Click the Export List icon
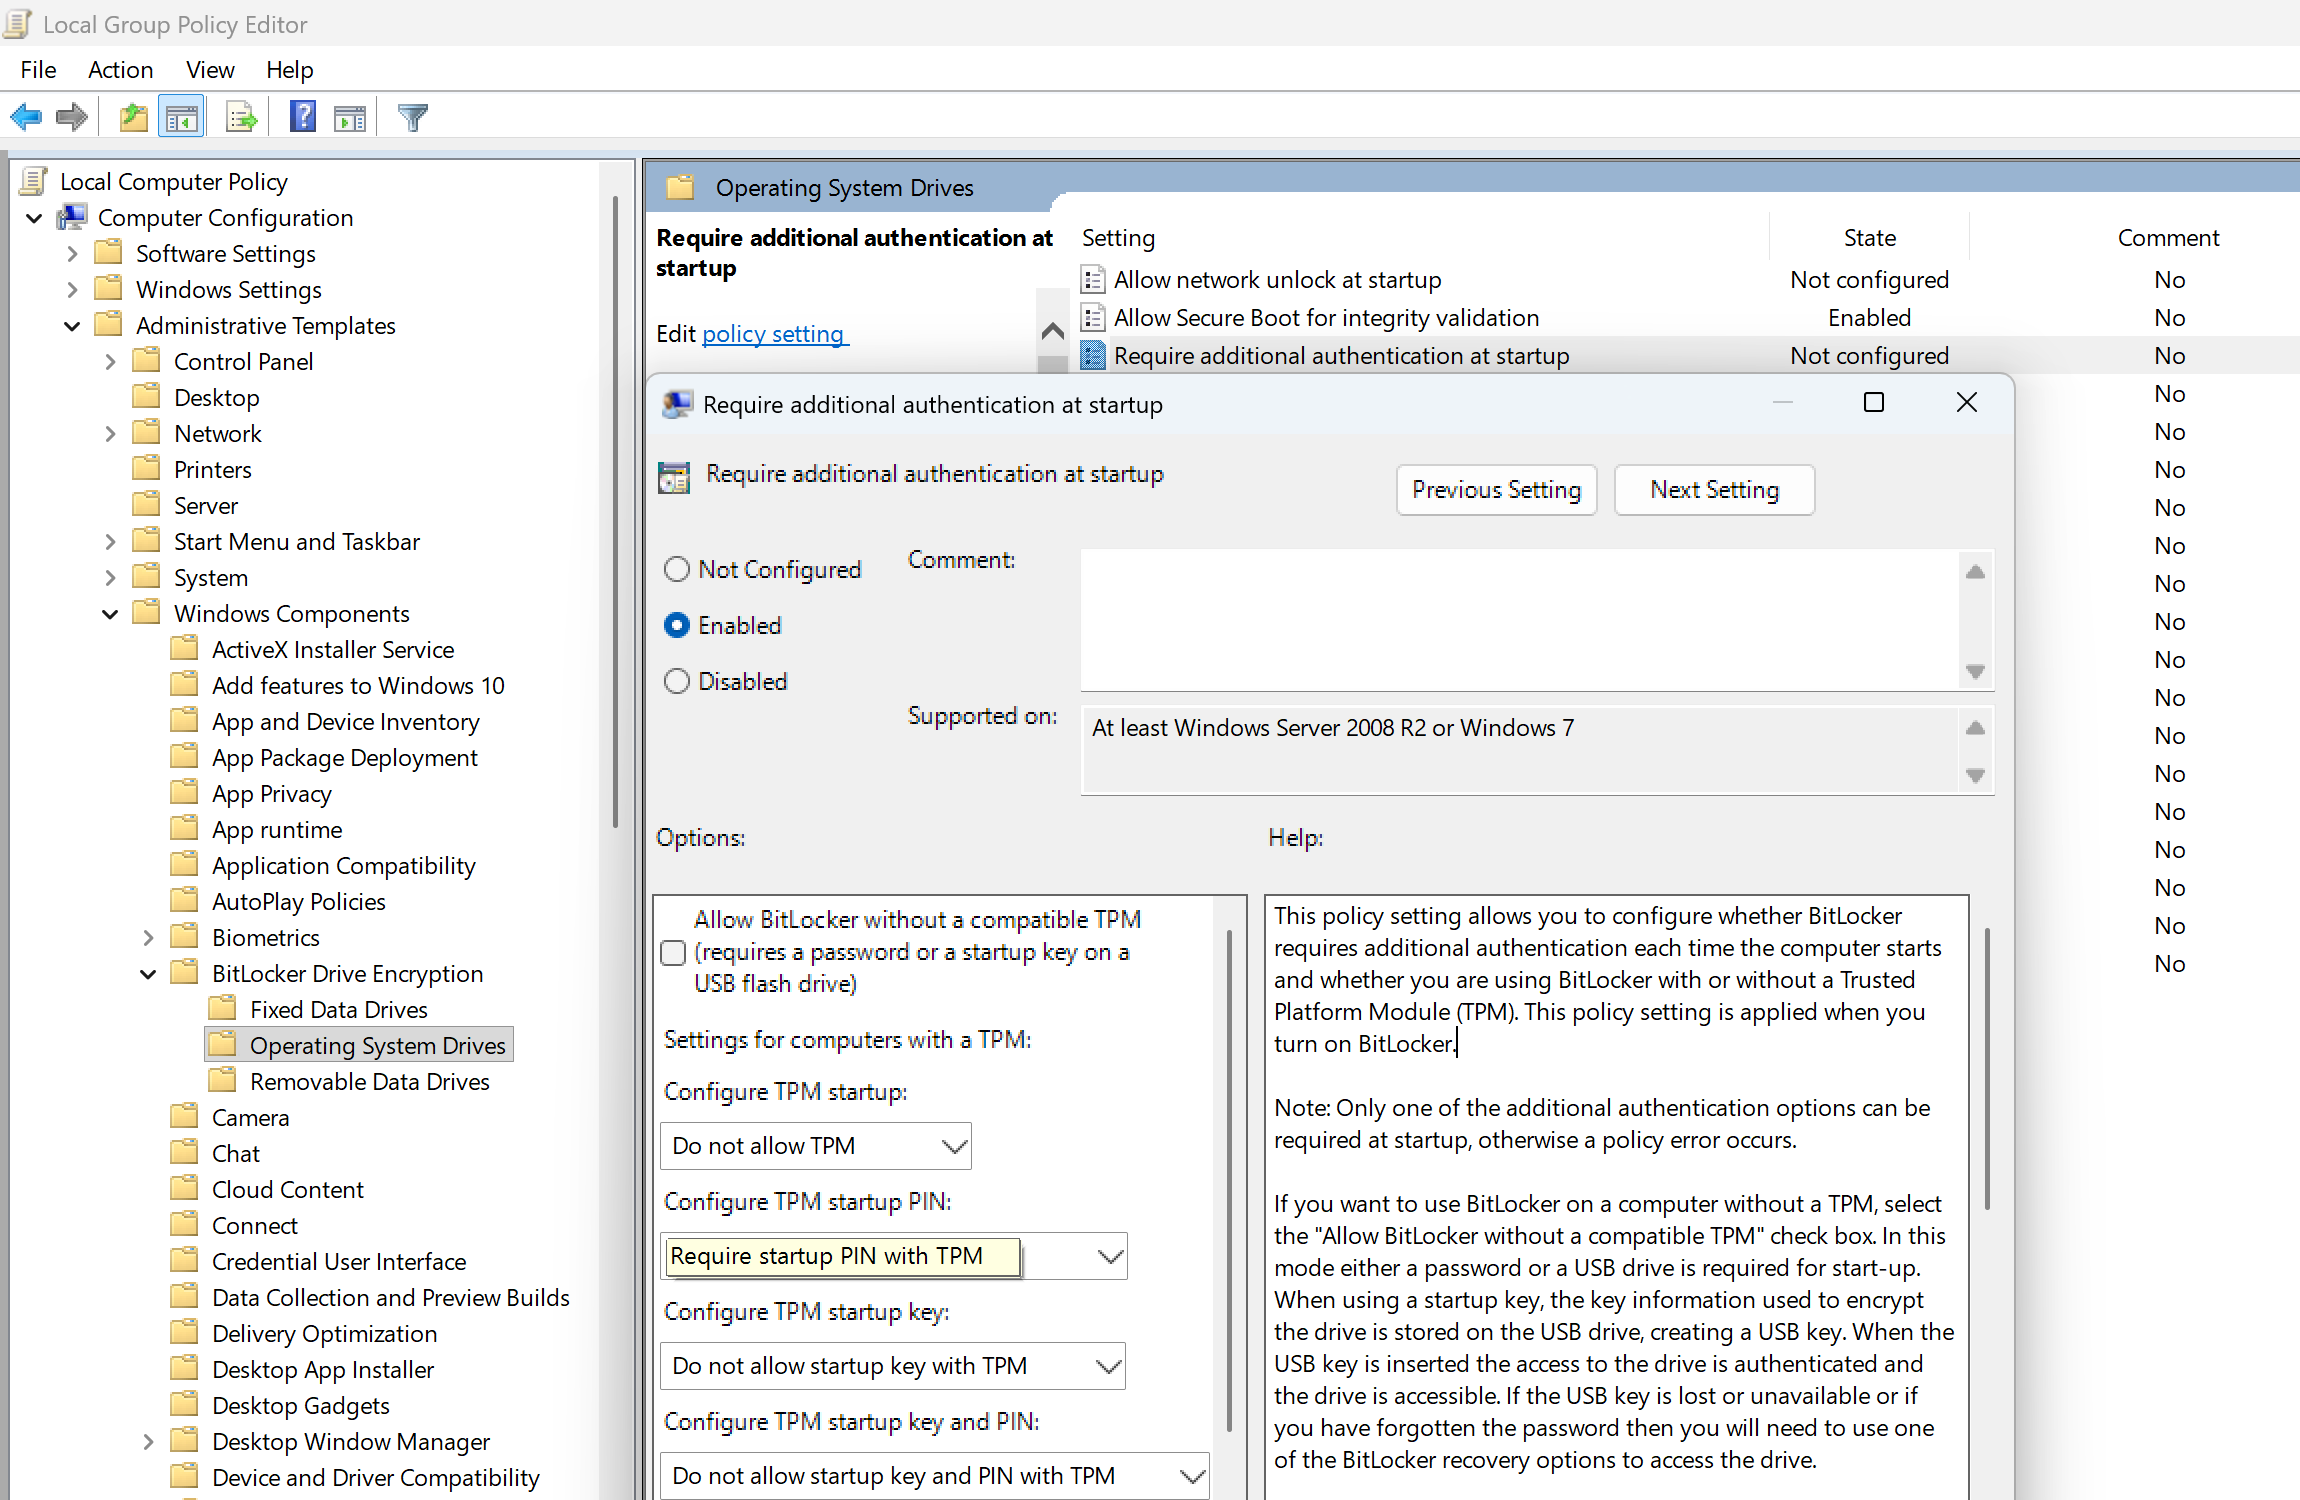This screenshot has width=2300, height=1500. click(x=240, y=116)
